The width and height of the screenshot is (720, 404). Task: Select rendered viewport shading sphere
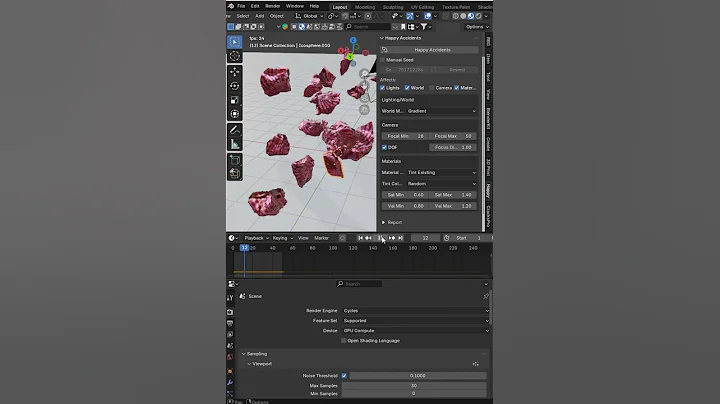click(478, 16)
